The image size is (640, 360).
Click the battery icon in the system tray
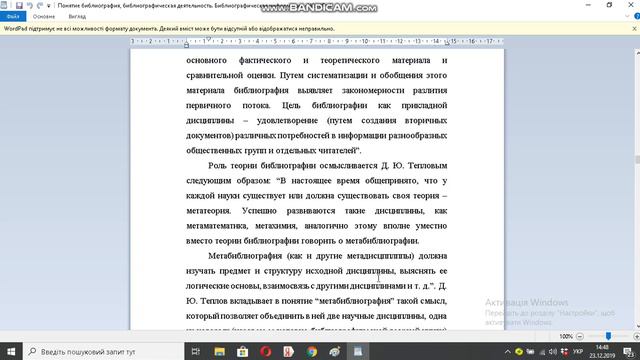point(530,351)
